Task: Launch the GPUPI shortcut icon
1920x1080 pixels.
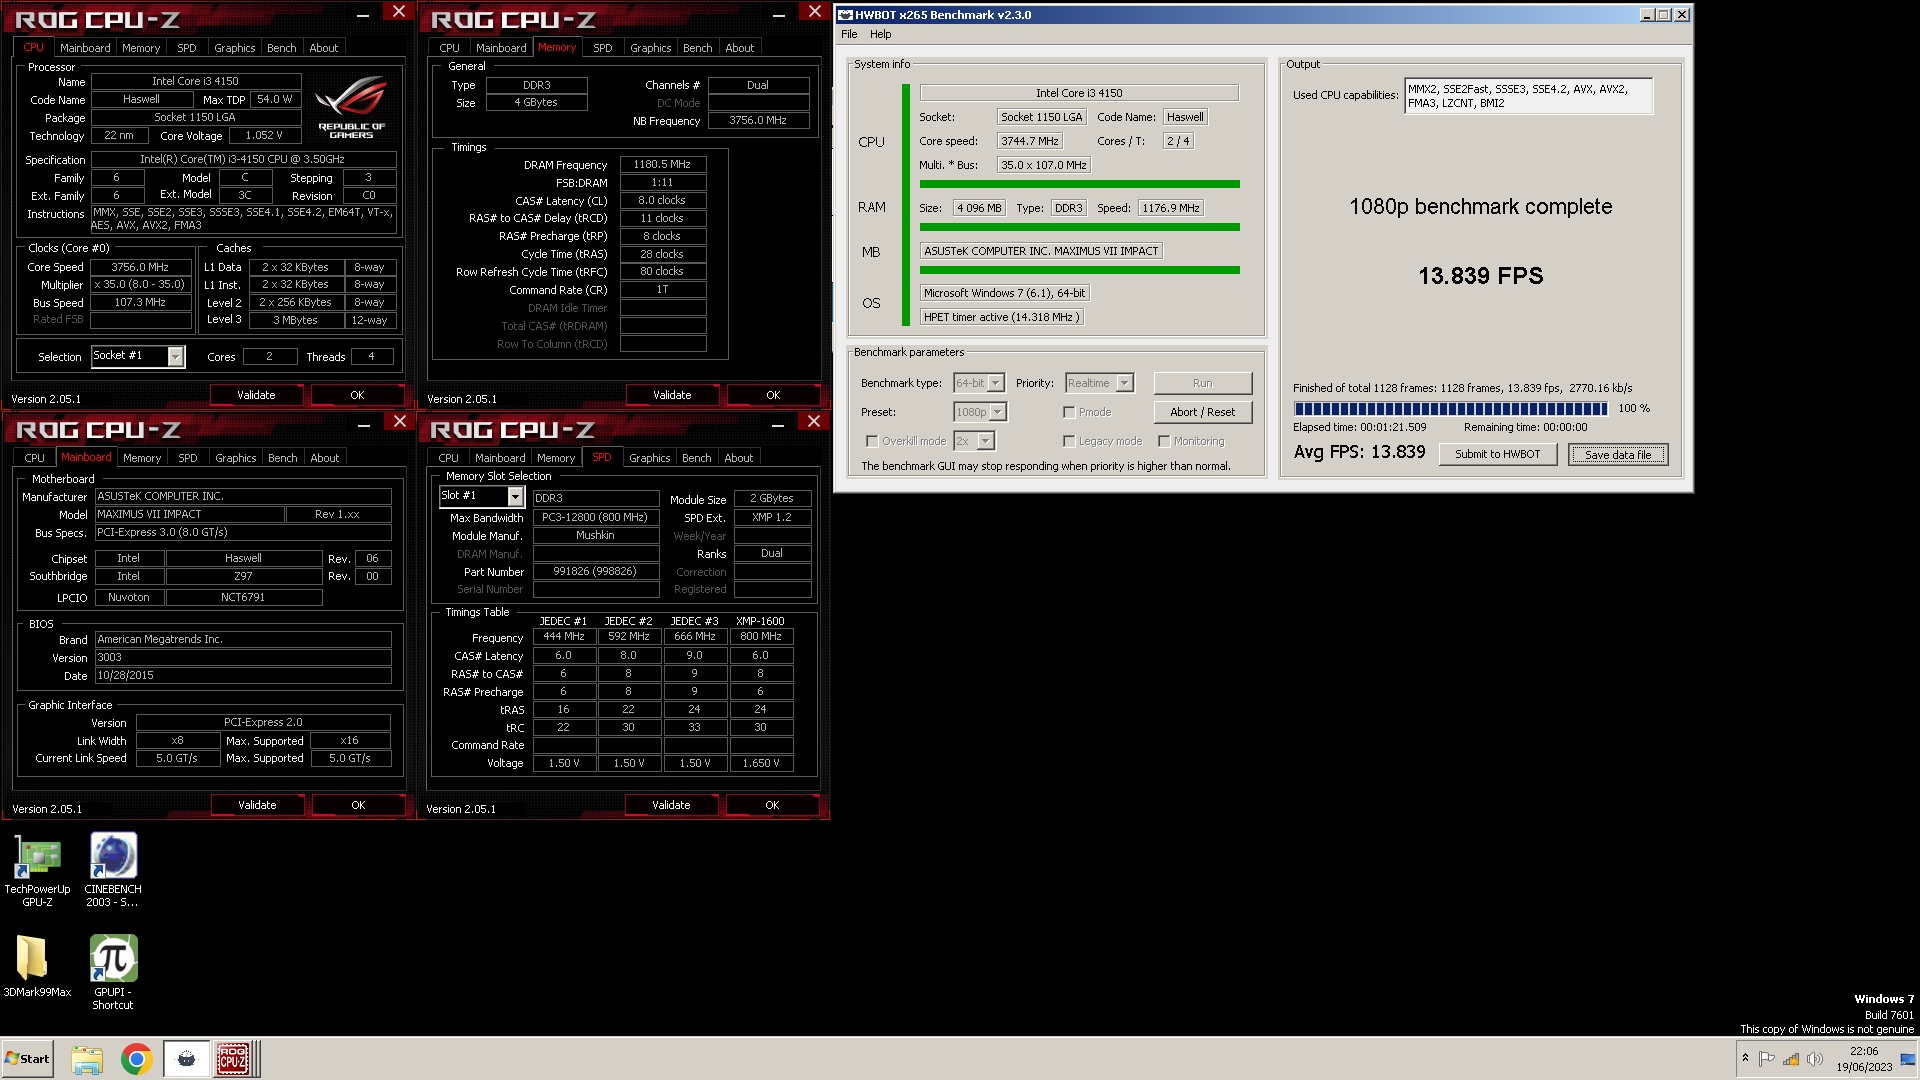Action: (113, 972)
